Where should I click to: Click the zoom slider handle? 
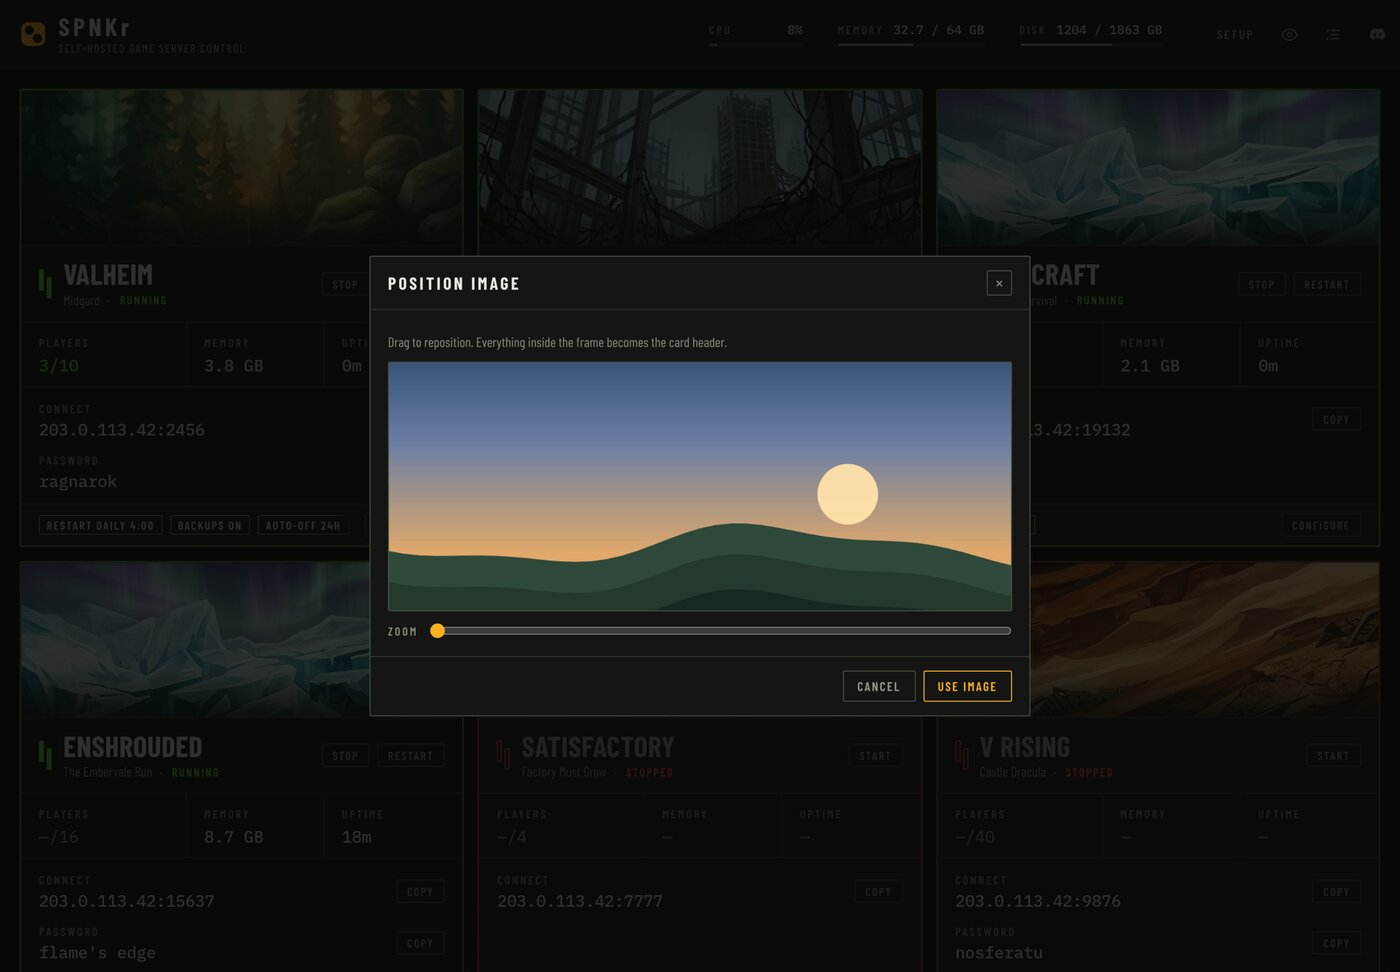pos(437,631)
